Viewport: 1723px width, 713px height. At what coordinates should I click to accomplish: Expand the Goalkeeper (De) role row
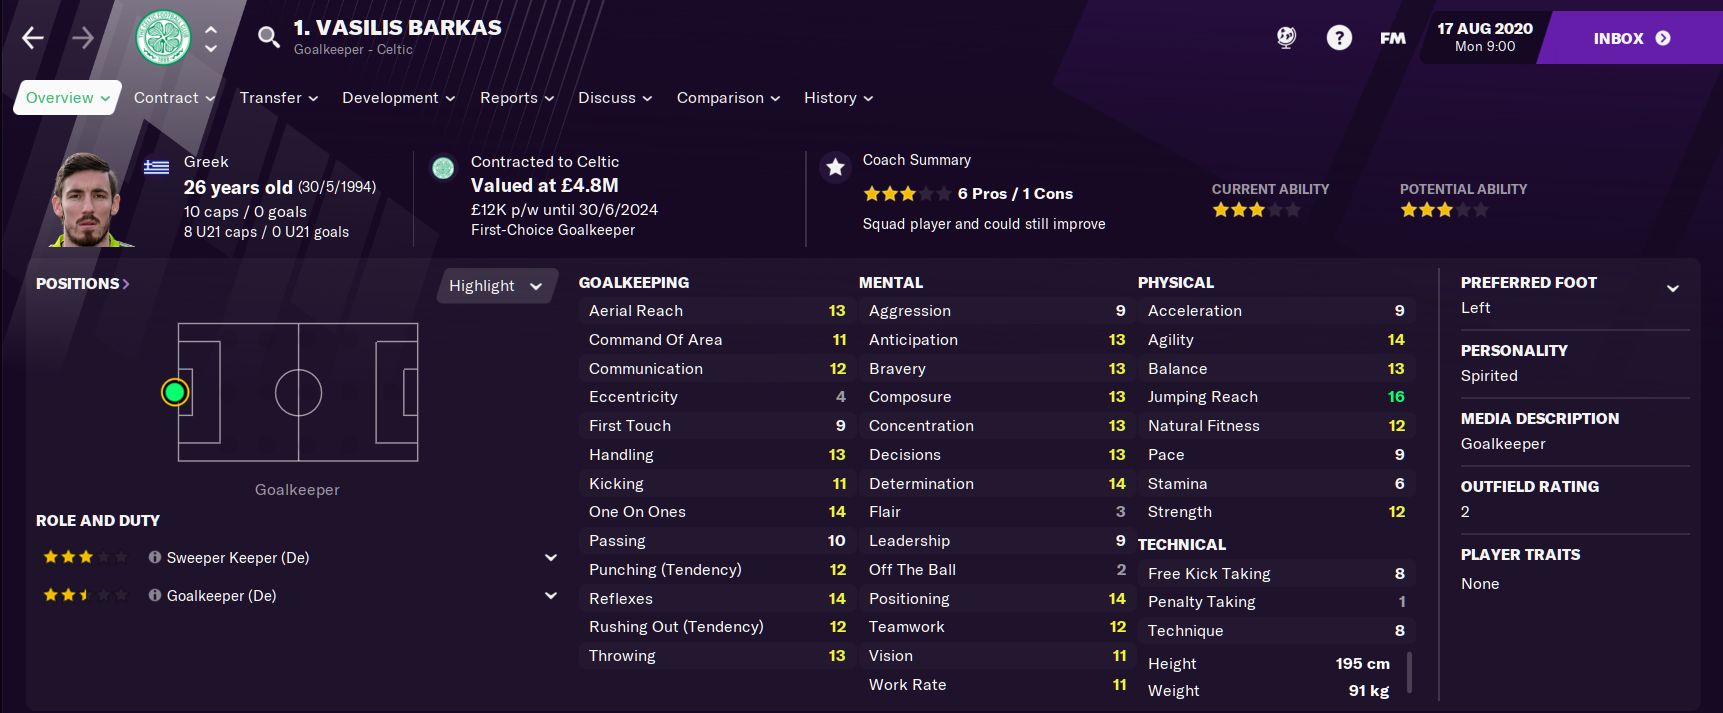(x=550, y=596)
